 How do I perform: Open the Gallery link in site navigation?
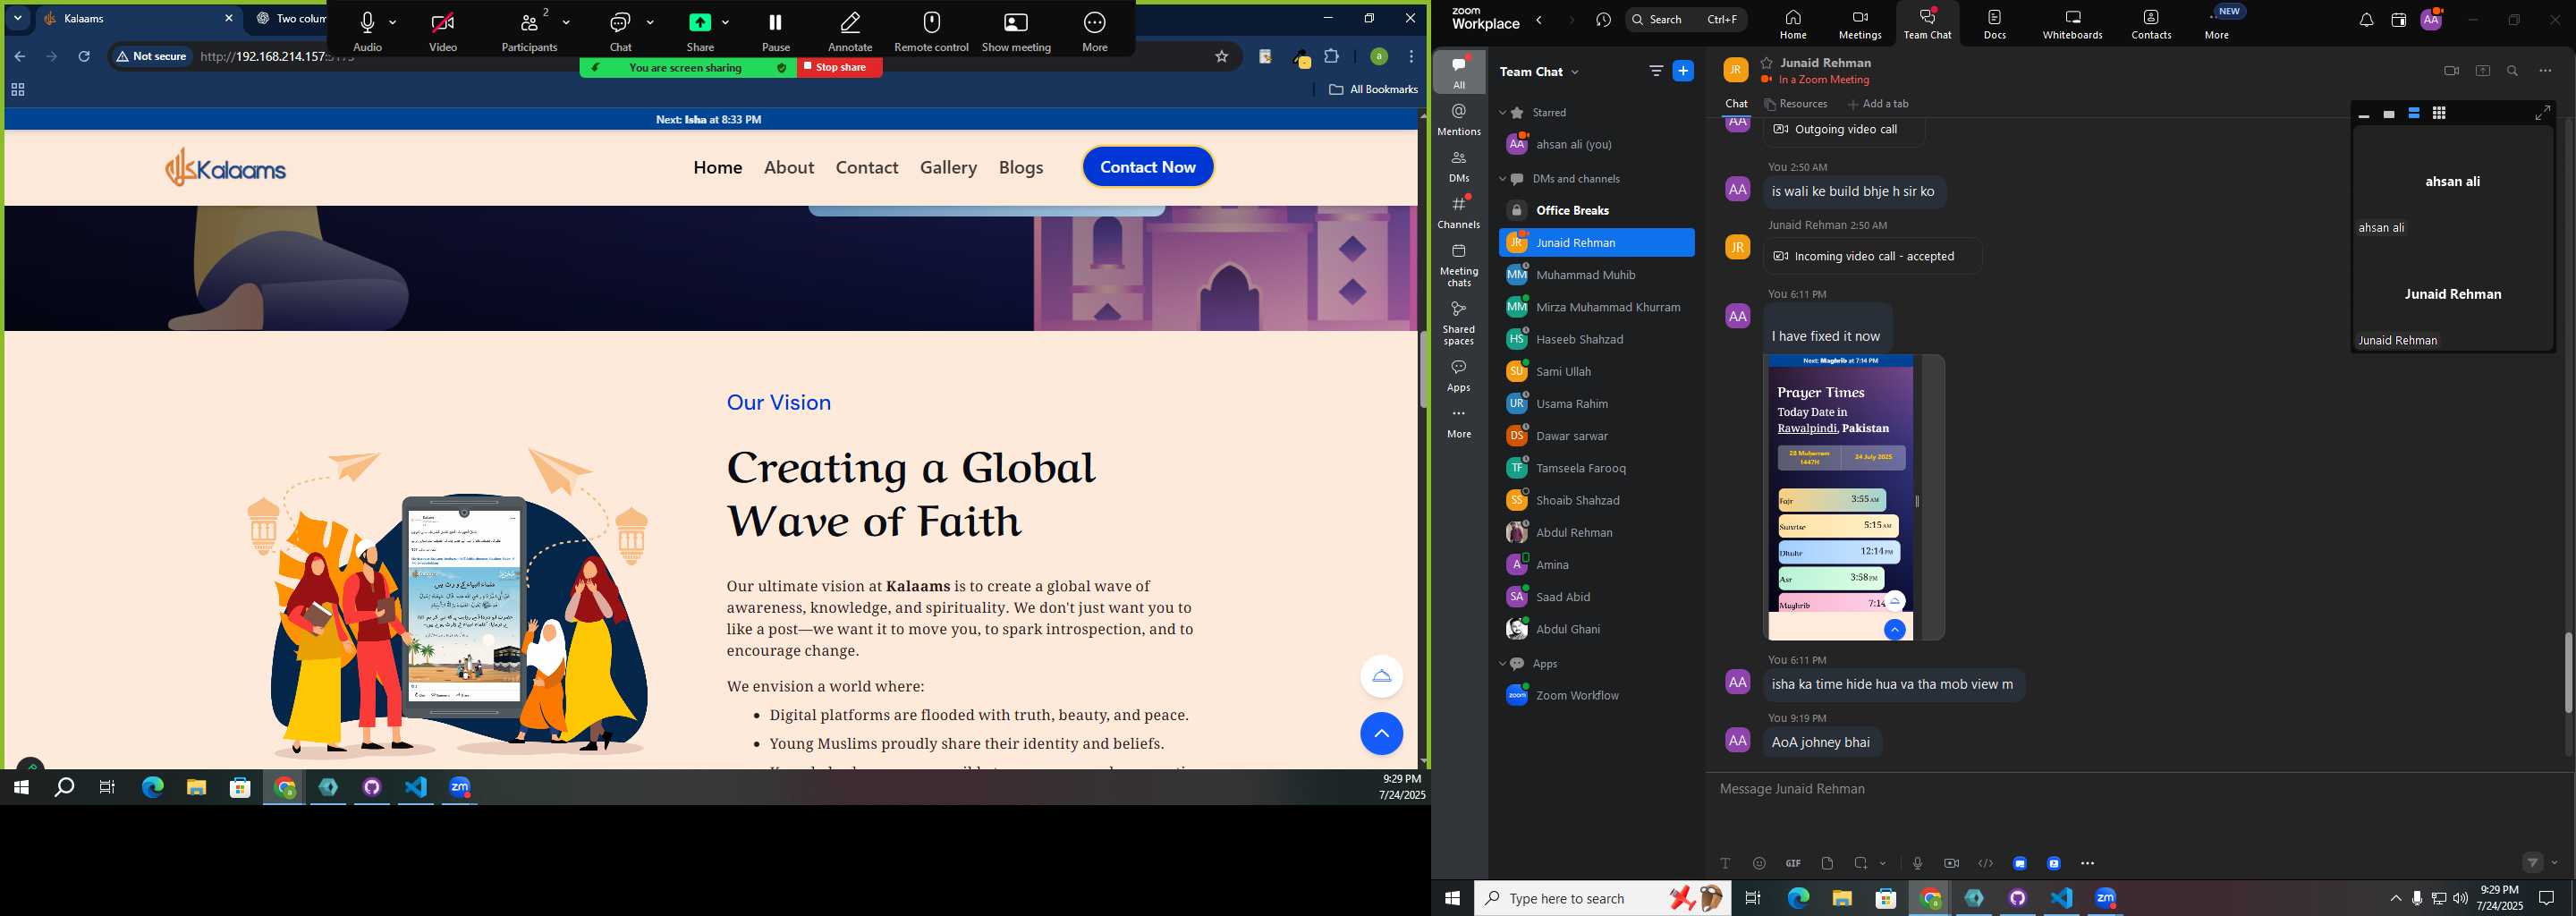[948, 167]
